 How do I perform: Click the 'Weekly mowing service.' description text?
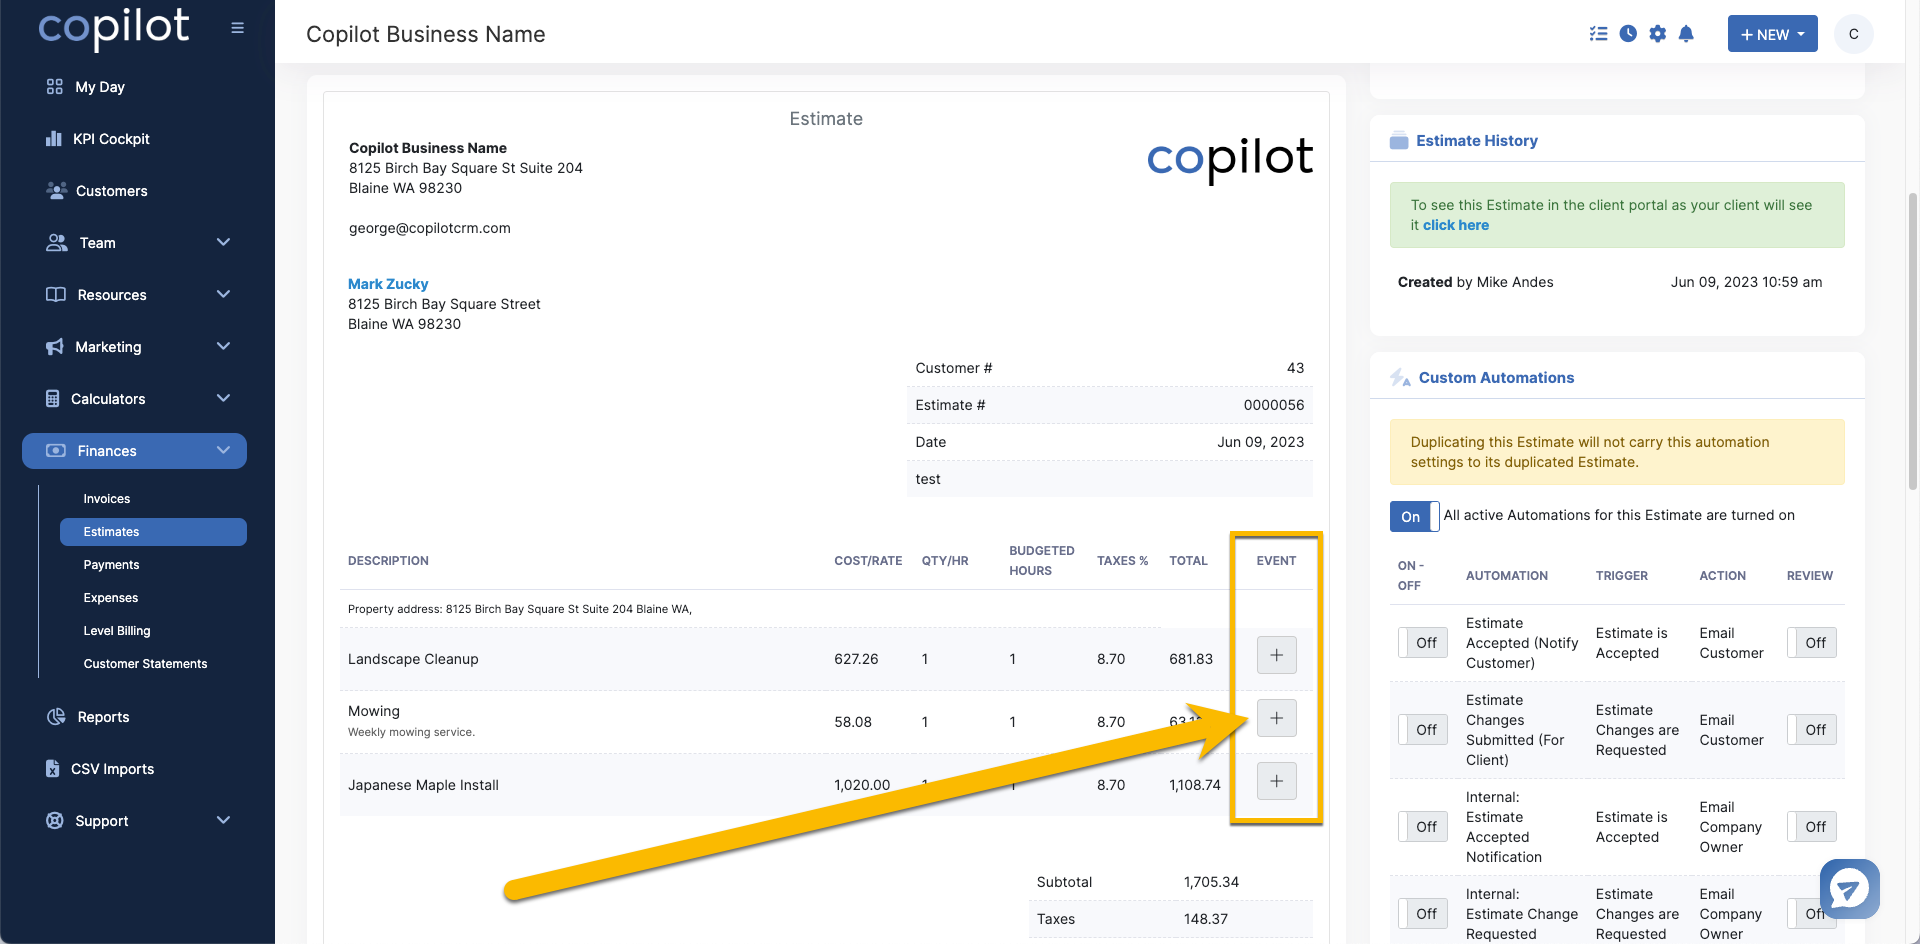(411, 732)
